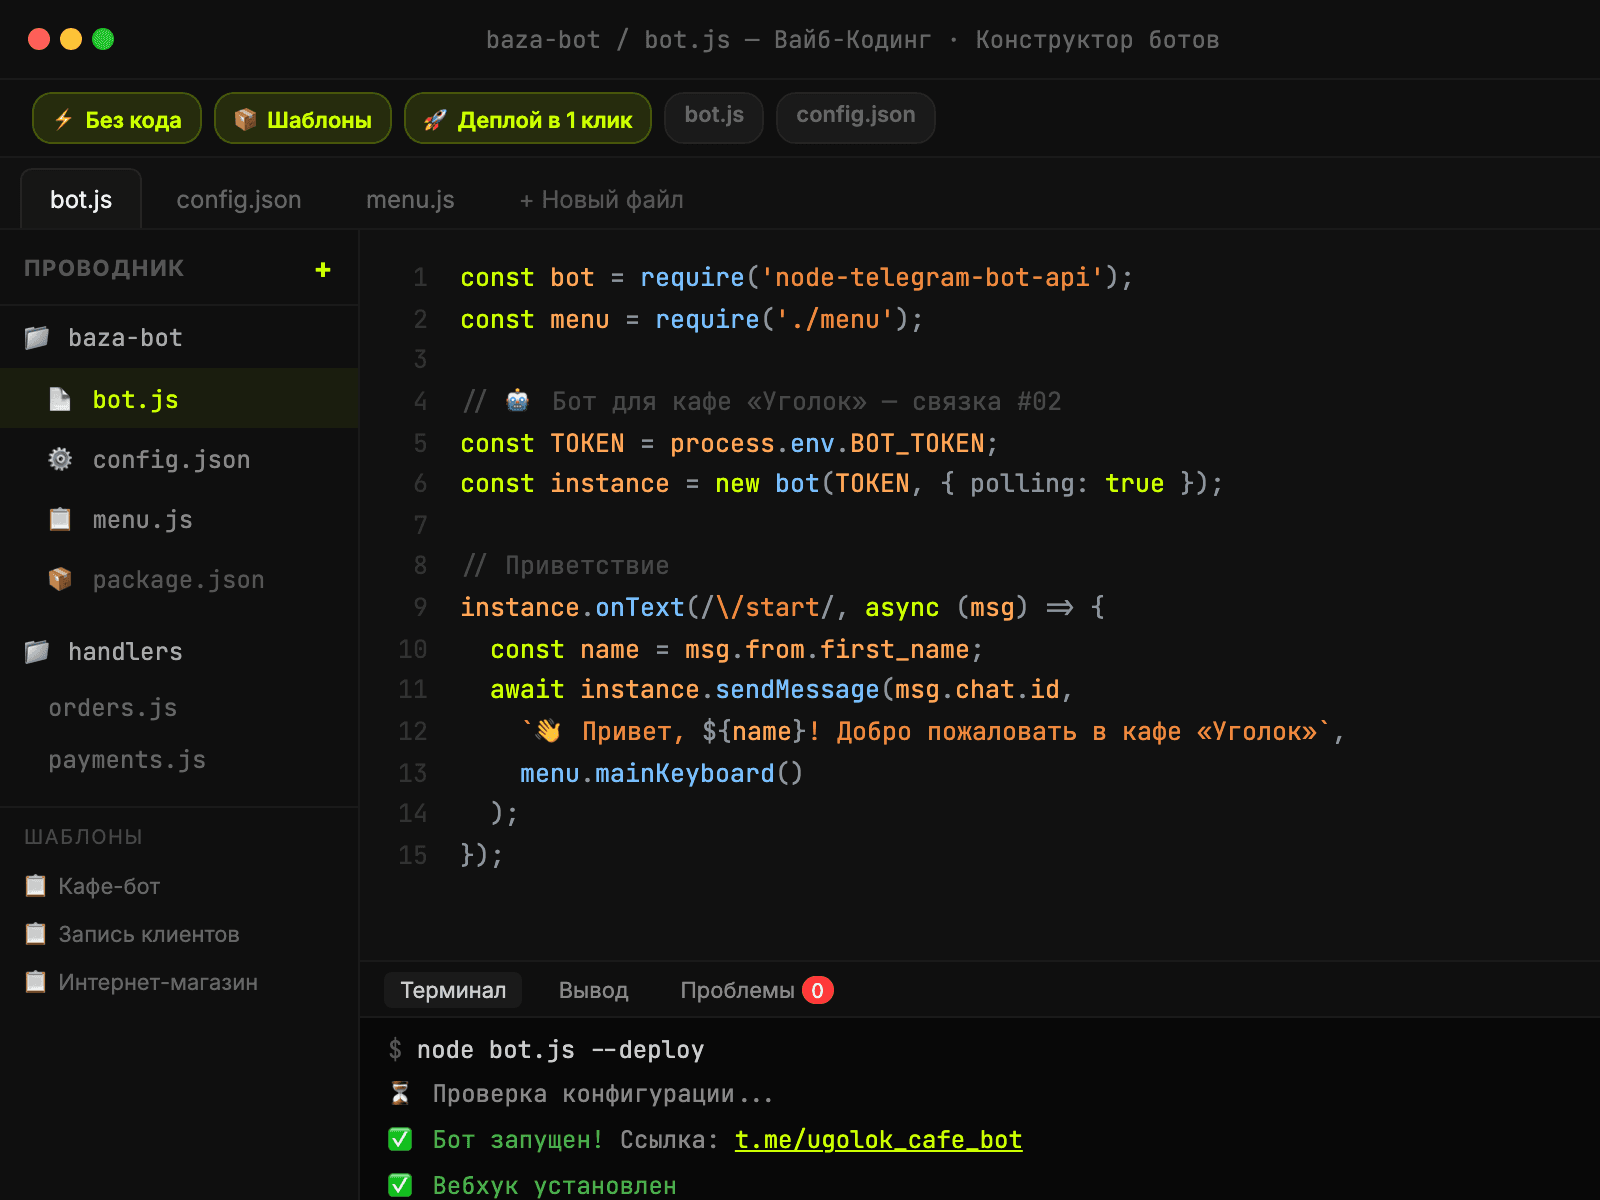Click the bot.js file icon in the explorer
The image size is (1600, 1200).
pyautogui.click(x=60, y=399)
